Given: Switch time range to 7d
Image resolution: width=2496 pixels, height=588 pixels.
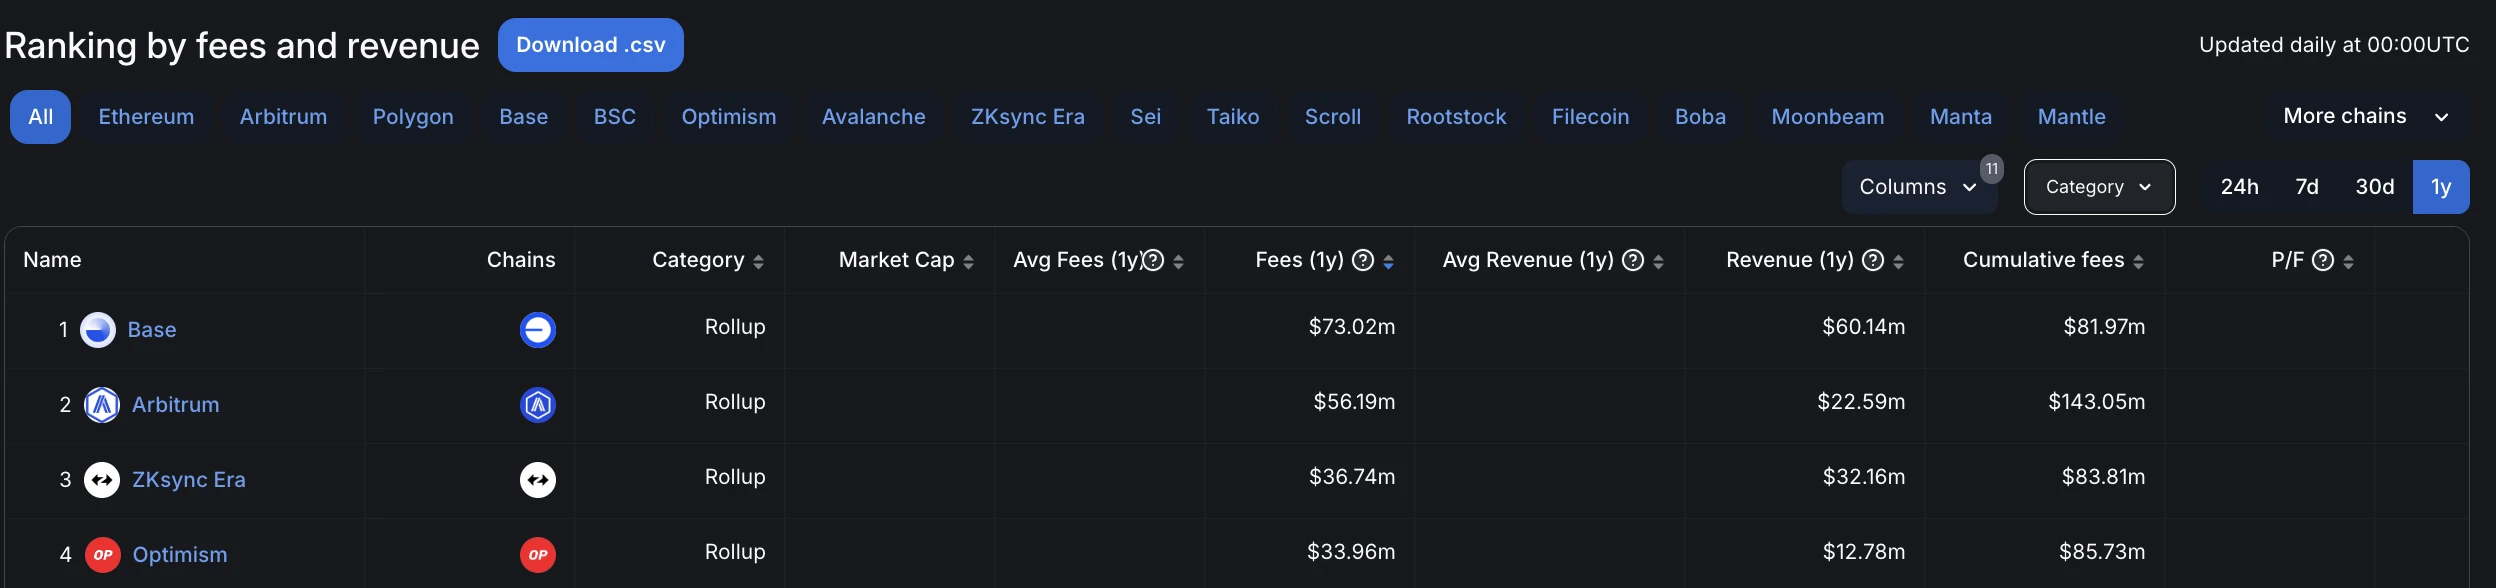Looking at the screenshot, I should click(x=2306, y=187).
